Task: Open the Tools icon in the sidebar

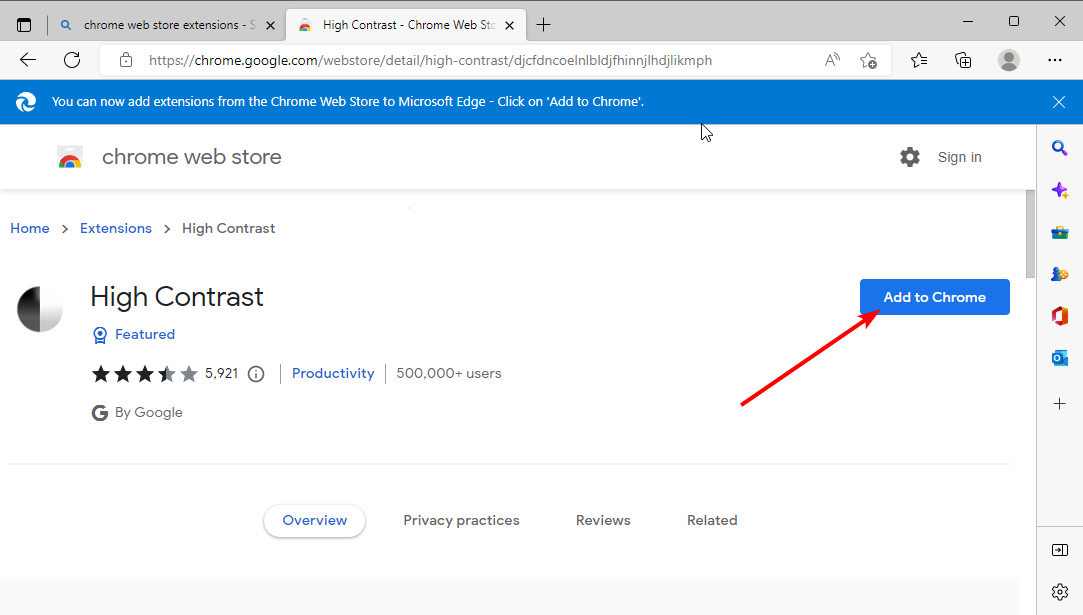Action: point(1060,232)
